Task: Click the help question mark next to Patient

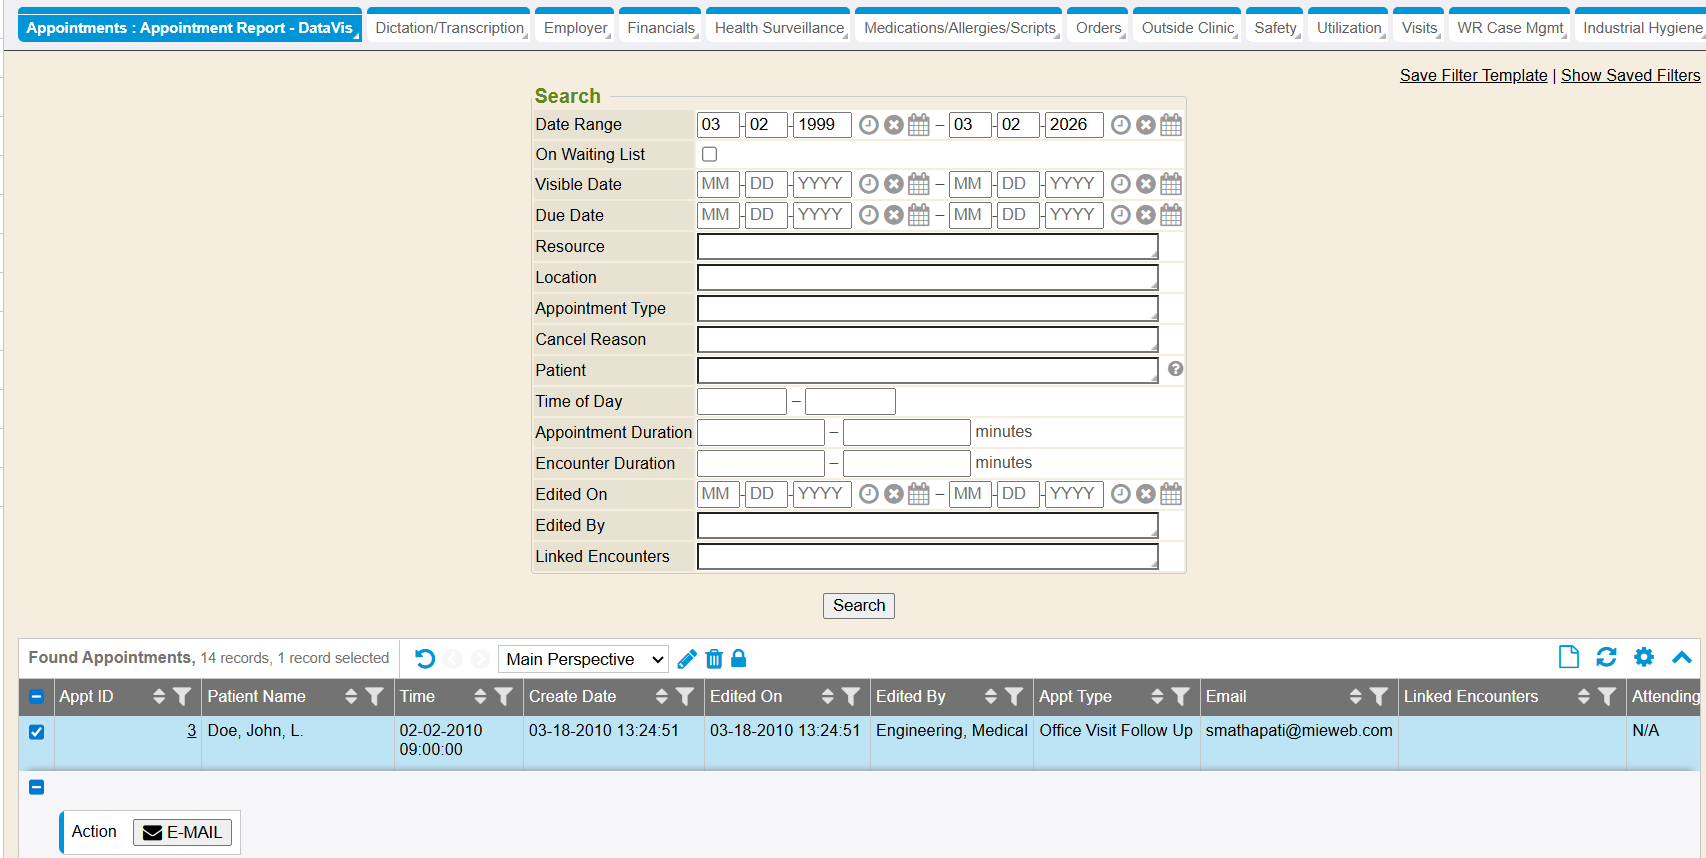Action: click(x=1176, y=369)
